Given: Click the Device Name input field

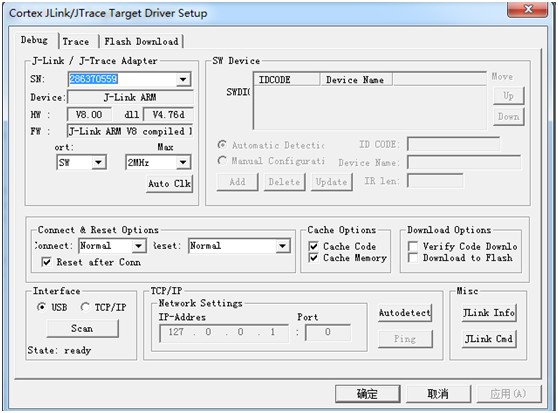Looking at the screenshot, I should tap(464, 162).
